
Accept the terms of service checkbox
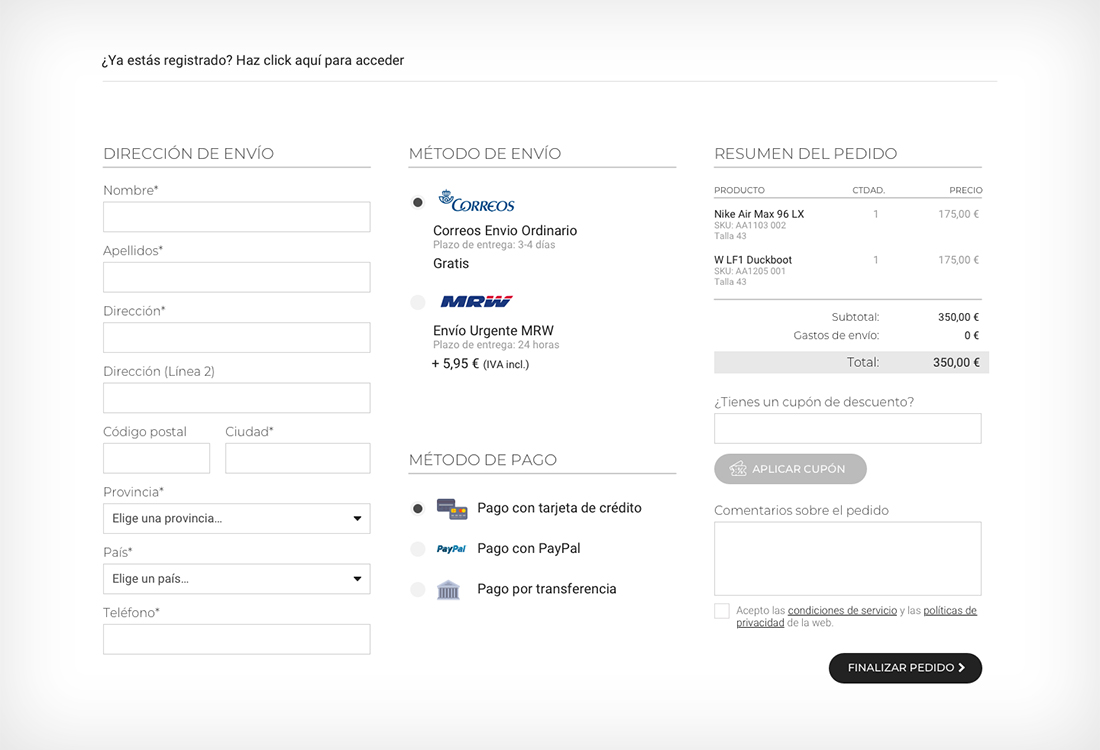722,611
